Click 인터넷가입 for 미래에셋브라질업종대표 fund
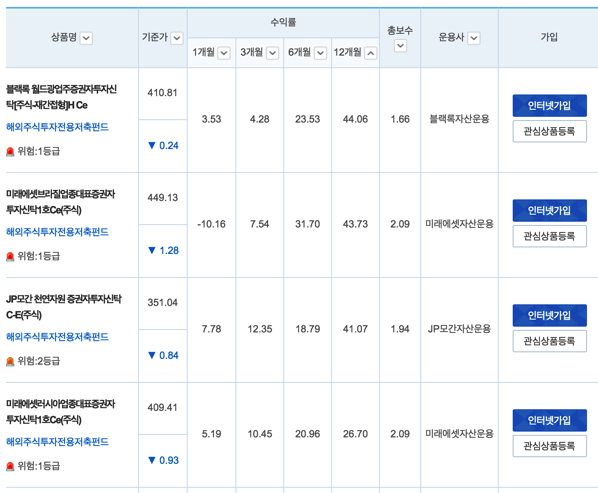The image size is (598, 493). [550, 210]
